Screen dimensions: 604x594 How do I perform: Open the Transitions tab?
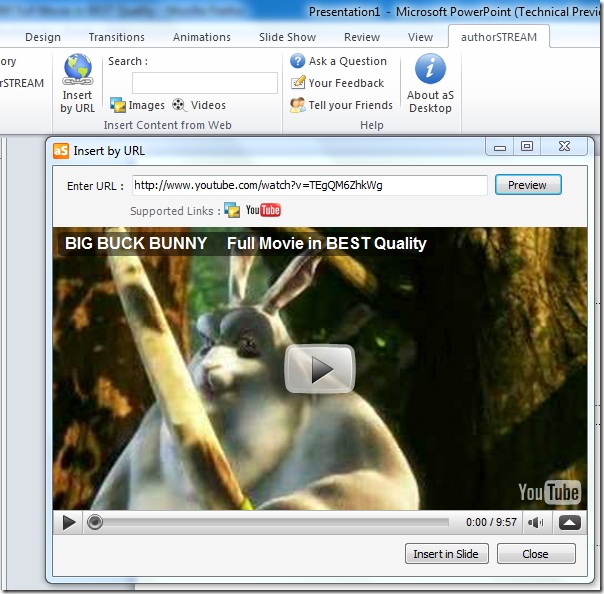pyautogui.click(x=117, y=37)
